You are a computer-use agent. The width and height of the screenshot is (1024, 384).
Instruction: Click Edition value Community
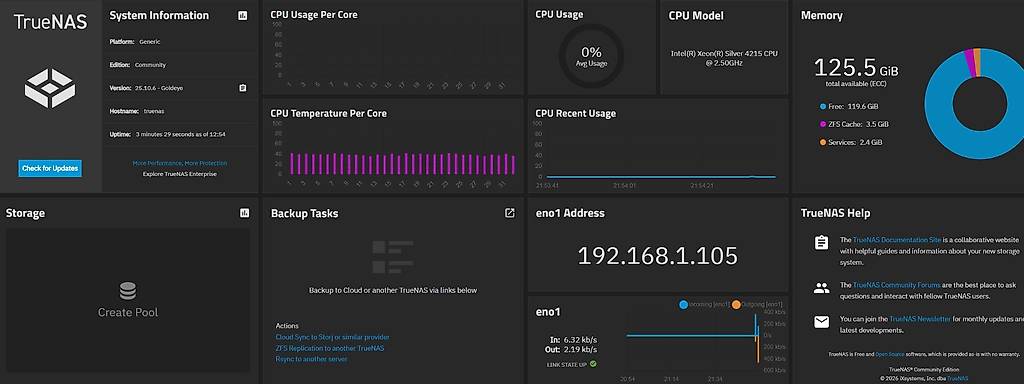(150, 65)
